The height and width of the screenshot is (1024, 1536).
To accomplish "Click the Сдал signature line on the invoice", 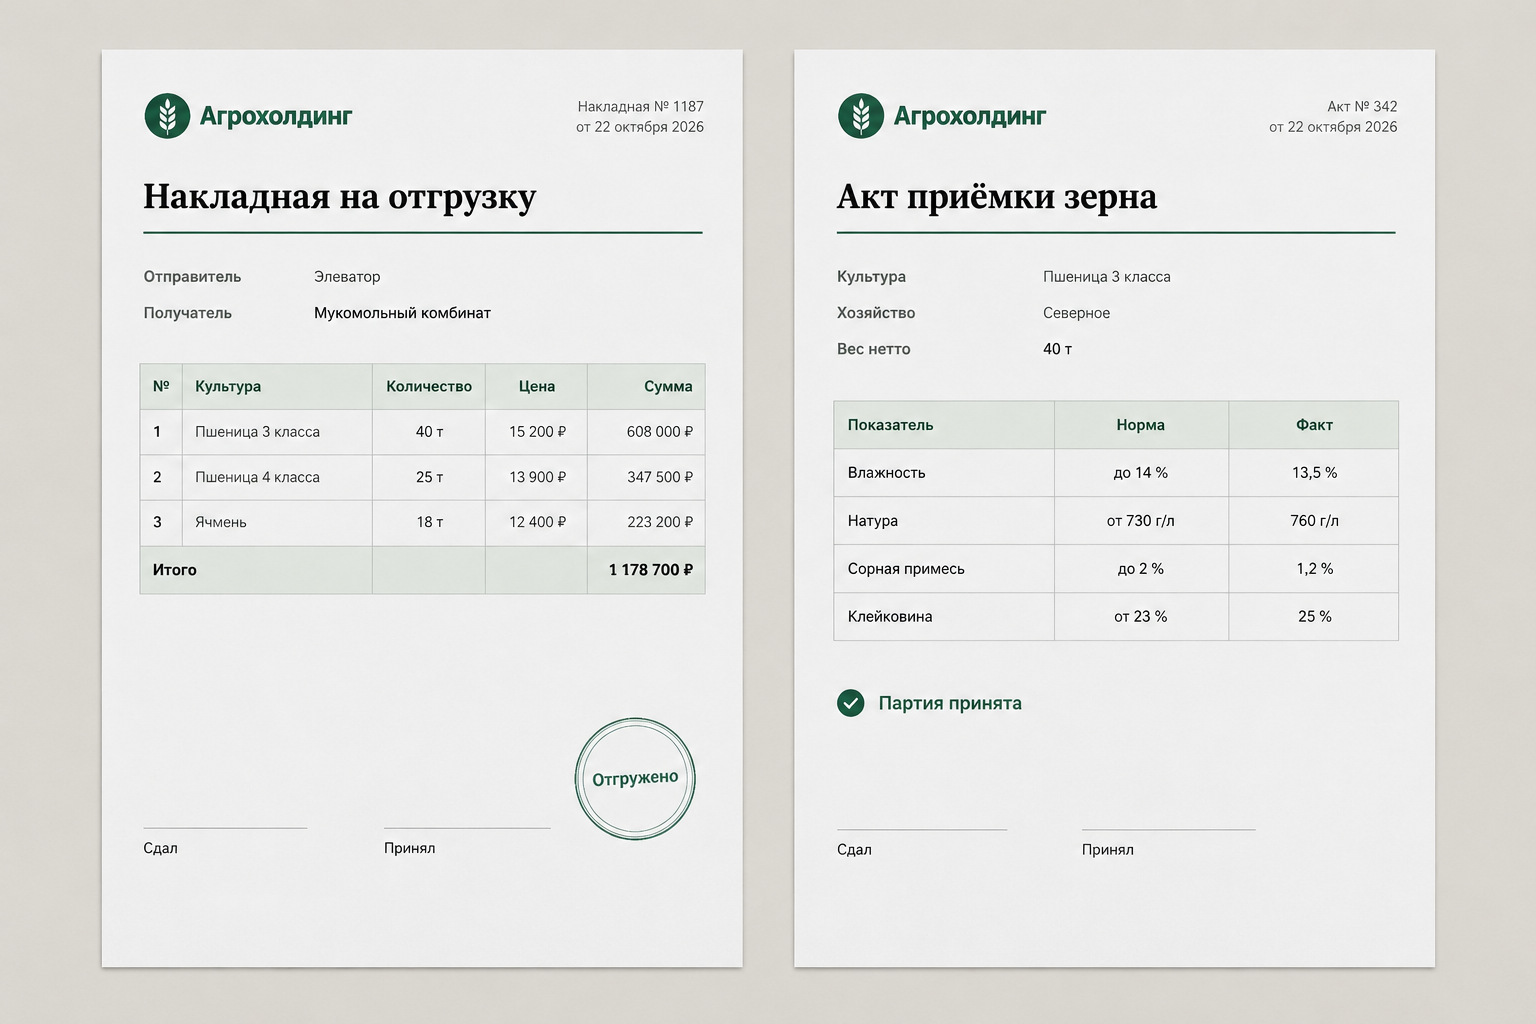I will point(225,828).
